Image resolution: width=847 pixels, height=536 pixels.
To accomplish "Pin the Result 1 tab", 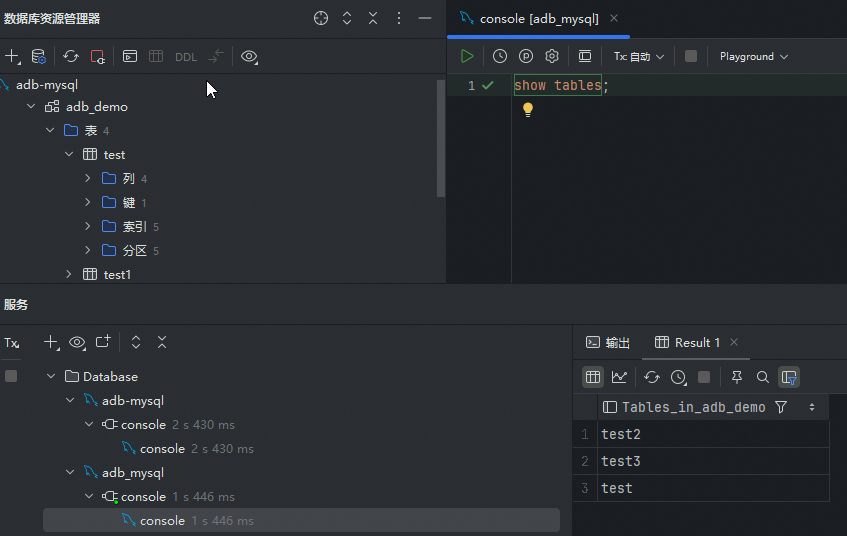I will point(736,377).
